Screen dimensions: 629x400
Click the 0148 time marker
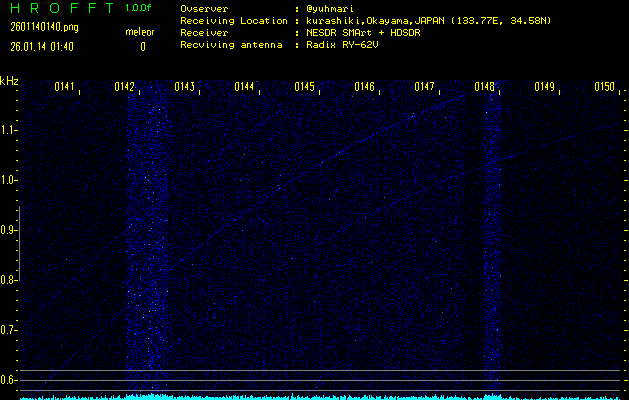tap(484, 87)
